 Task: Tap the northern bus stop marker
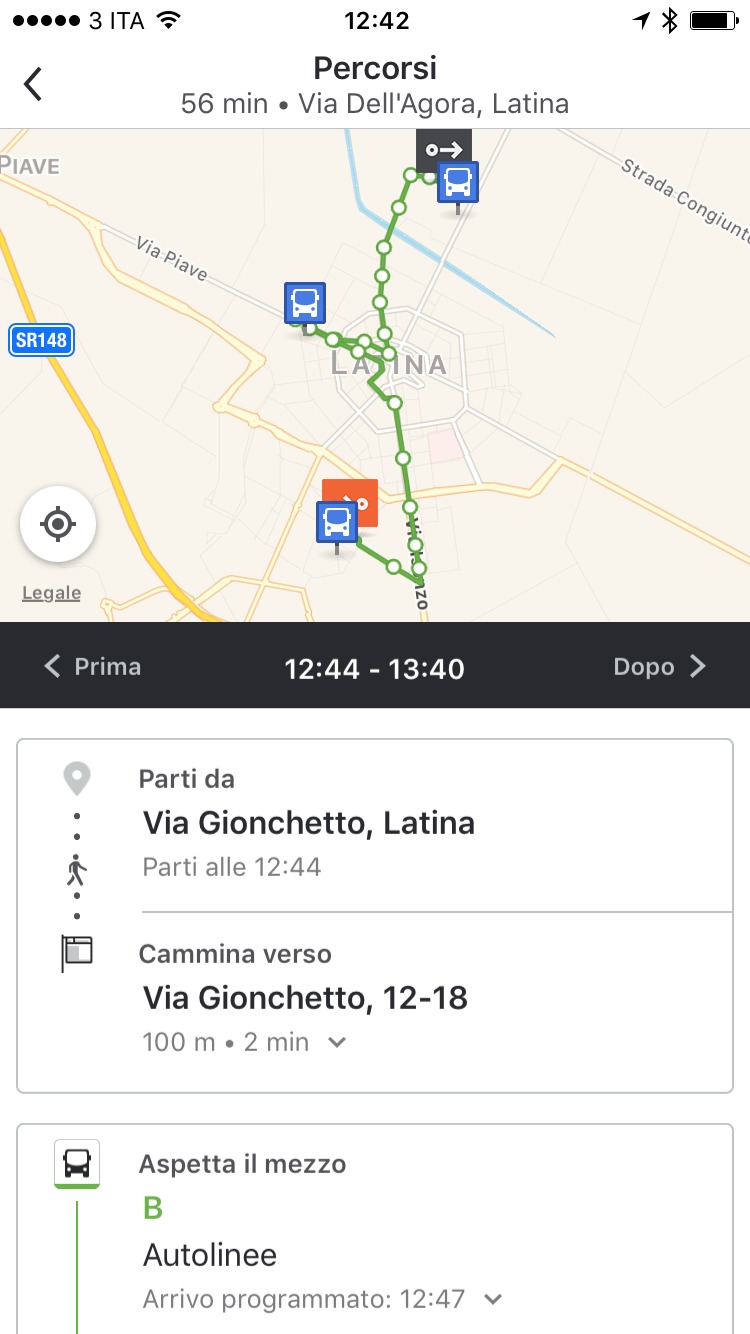pyautogui.click(x=458, y=183)
